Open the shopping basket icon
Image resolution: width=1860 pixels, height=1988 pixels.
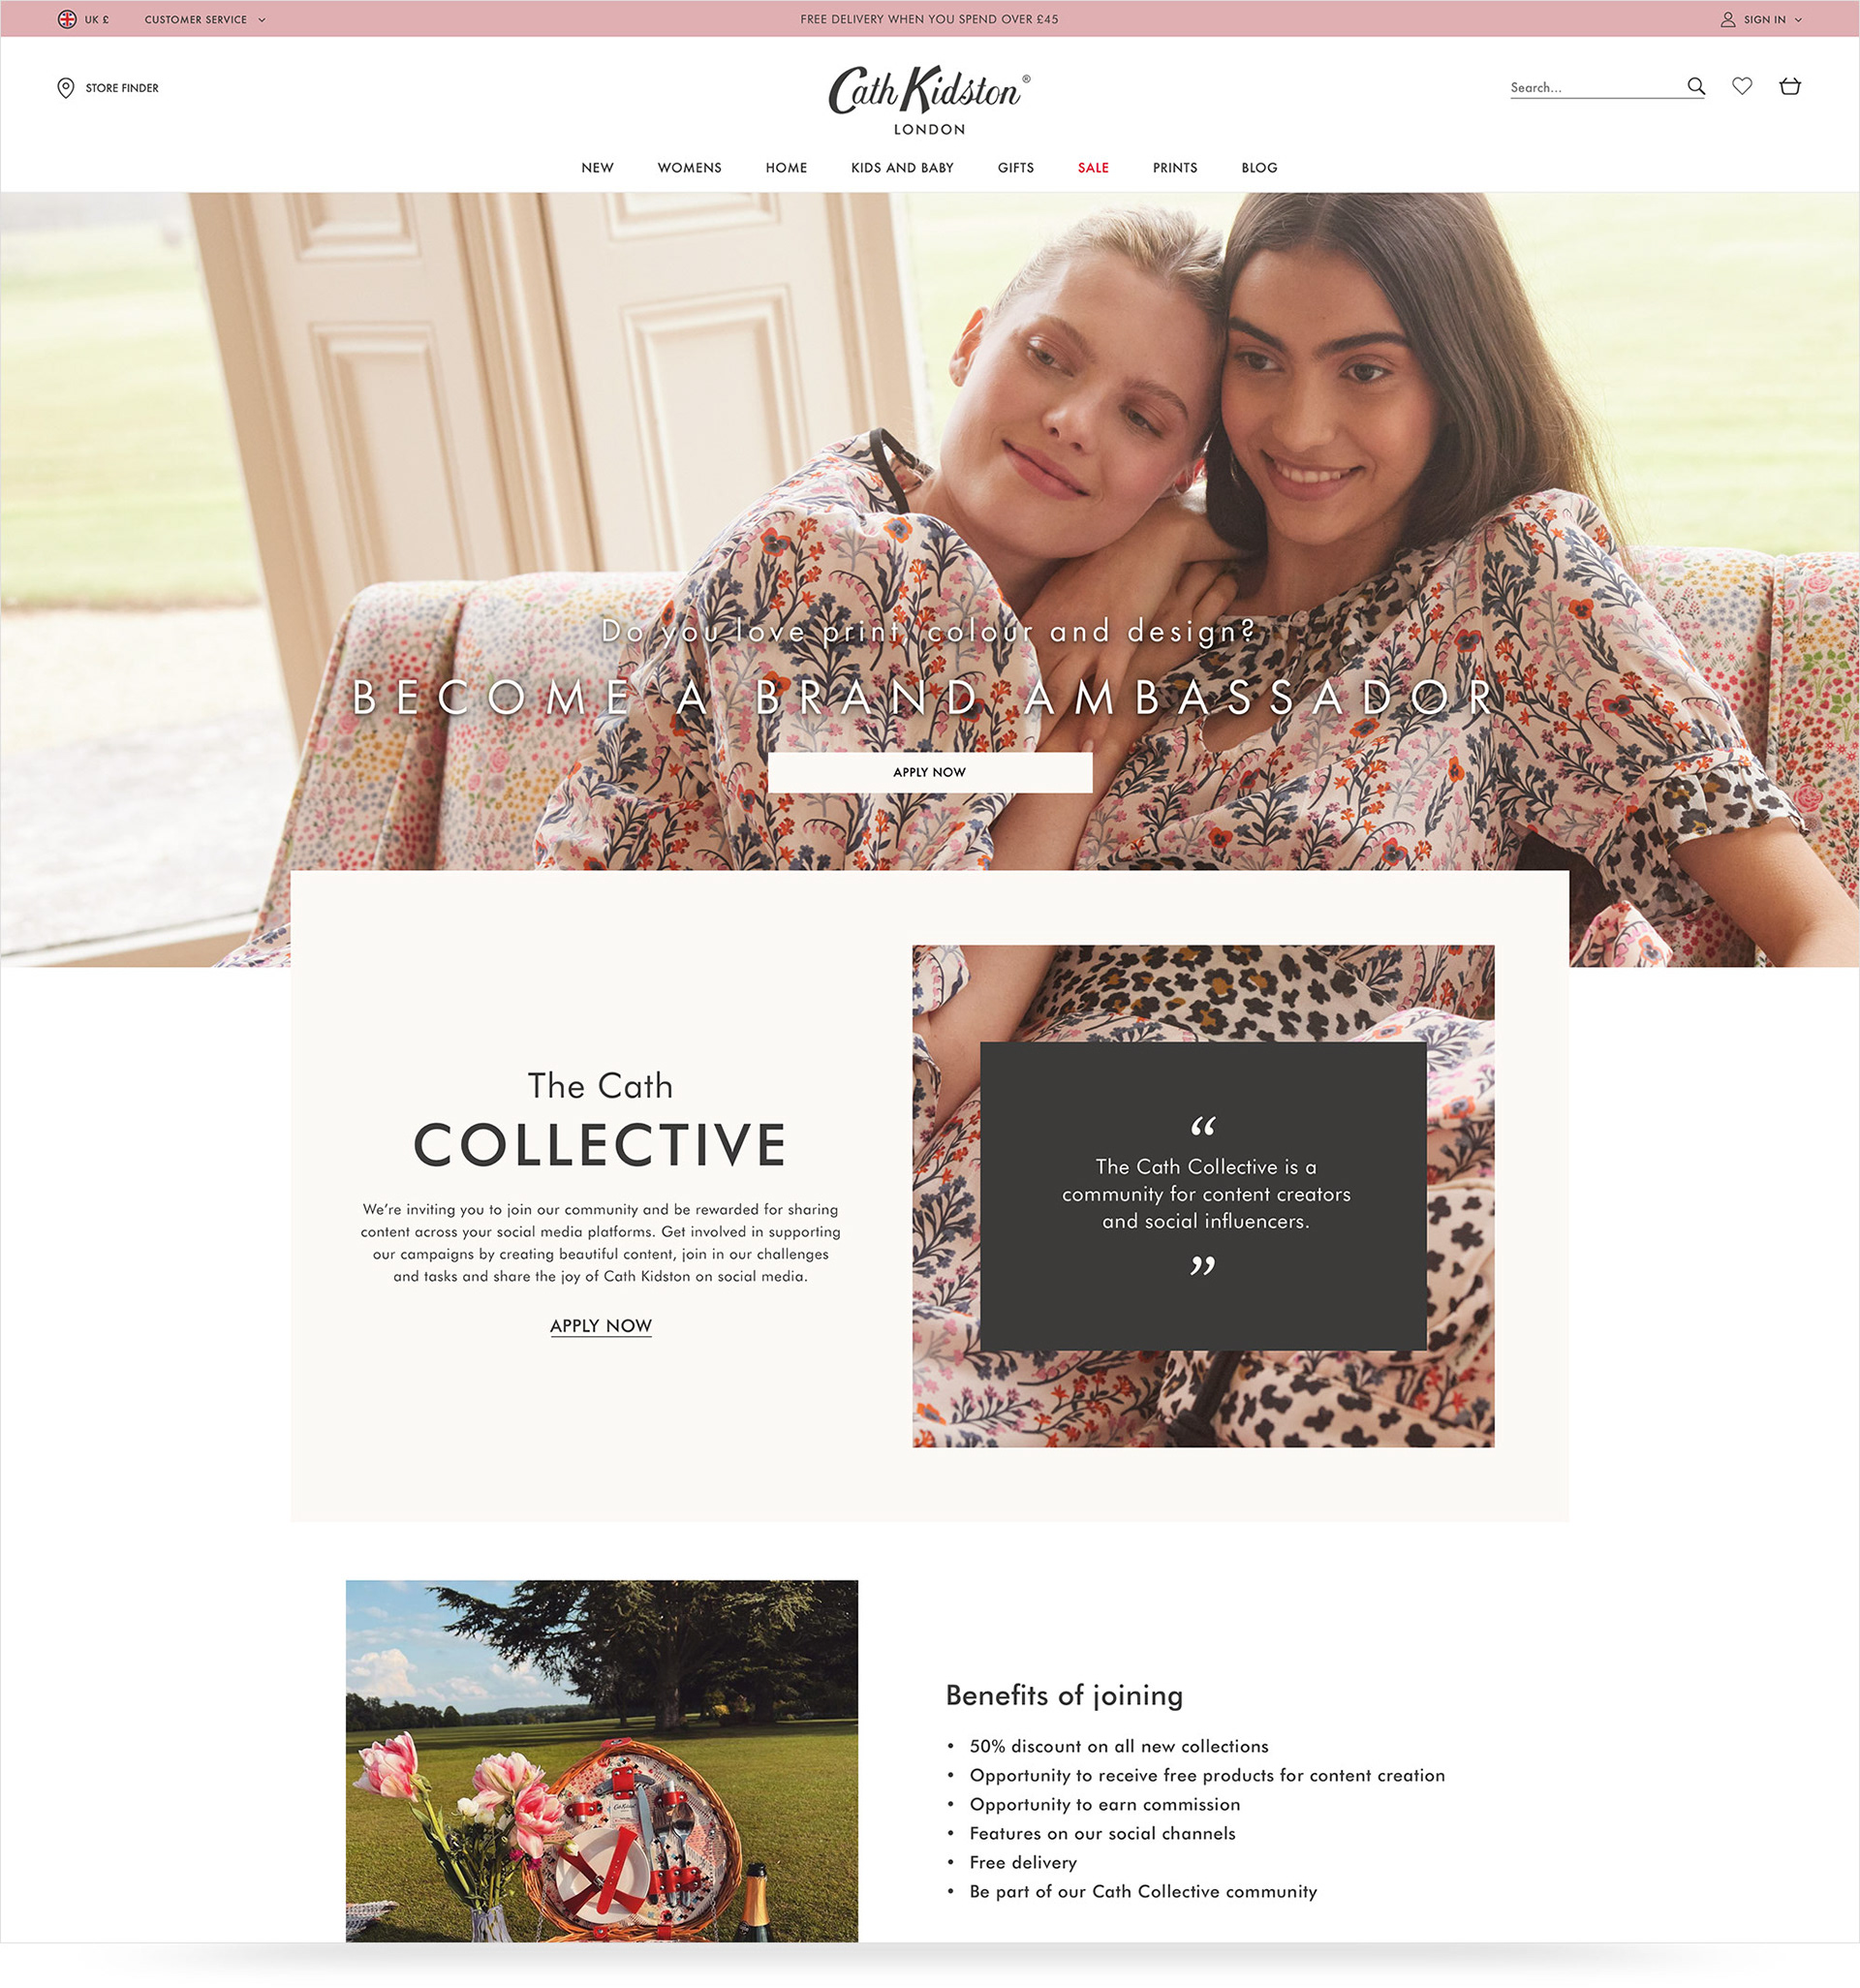point(1790,86)
